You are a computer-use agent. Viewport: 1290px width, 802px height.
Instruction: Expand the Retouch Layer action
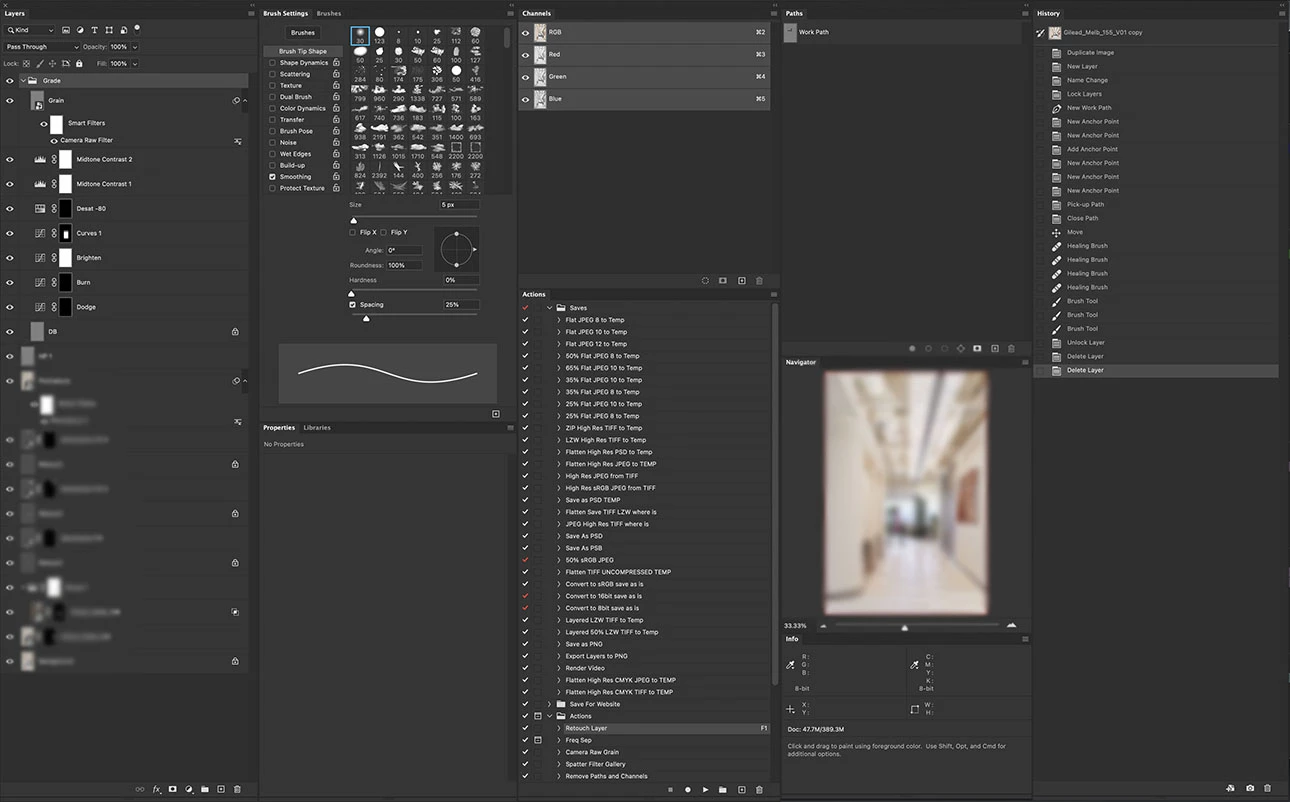click(559, 728)
